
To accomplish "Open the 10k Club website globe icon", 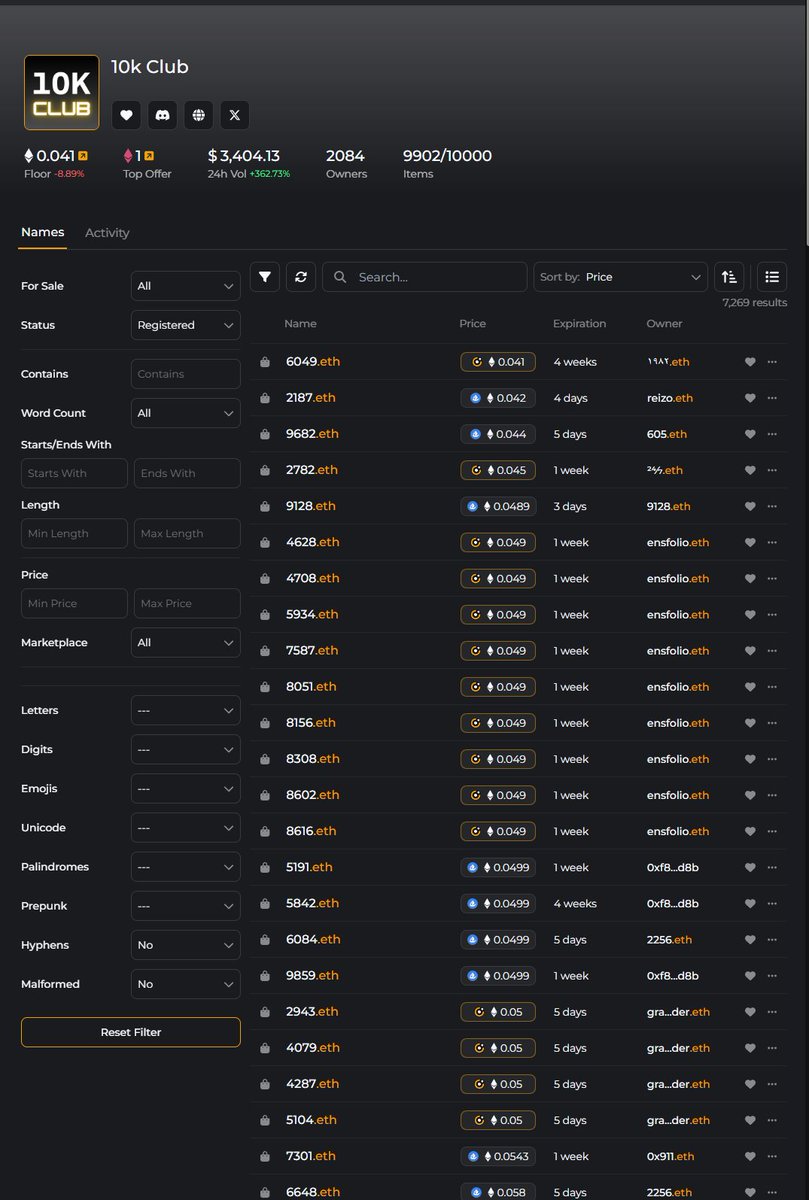I will tap(198, 115).
